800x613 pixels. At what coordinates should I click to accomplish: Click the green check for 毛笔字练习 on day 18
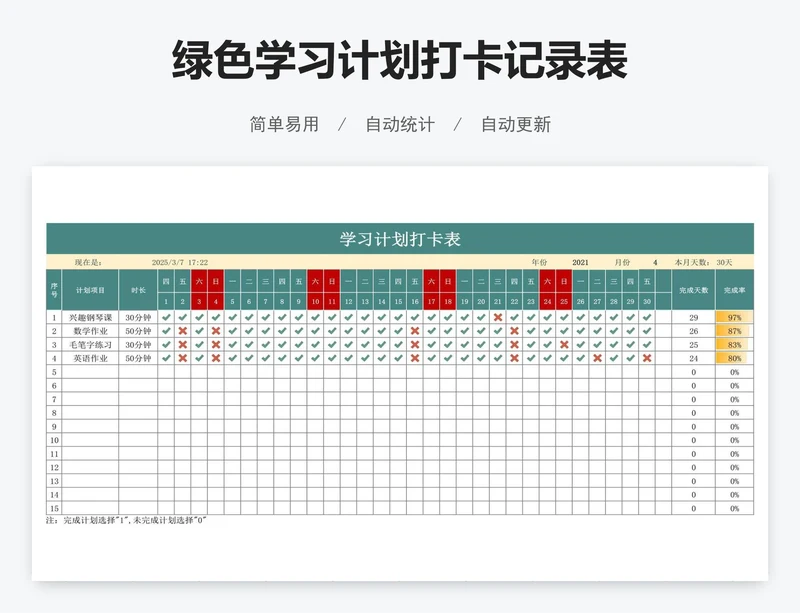pos(448,345)
